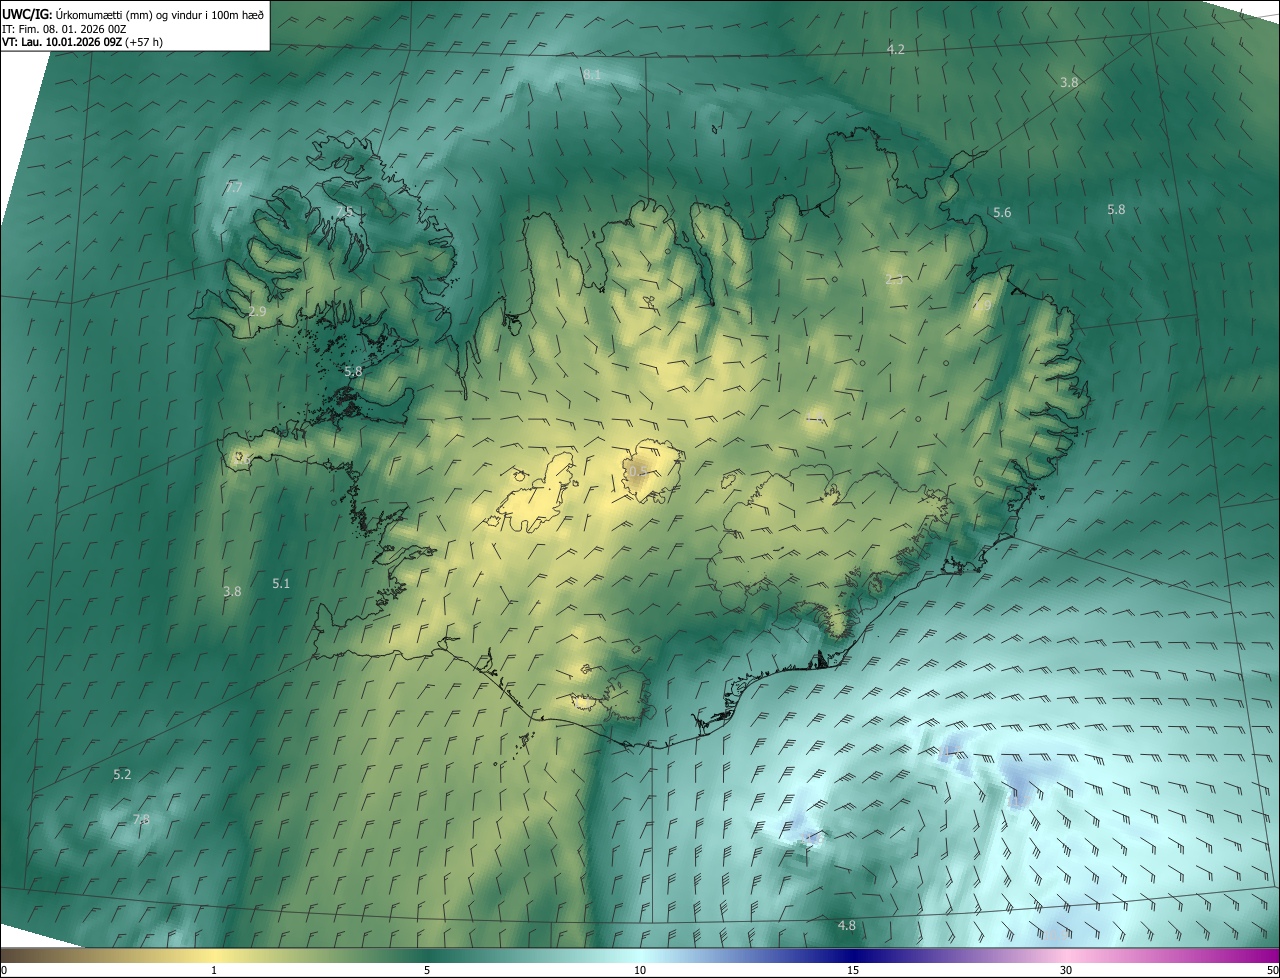Click the 4.8 value label on map
The image size is (1280, 978).
point(846,925)
